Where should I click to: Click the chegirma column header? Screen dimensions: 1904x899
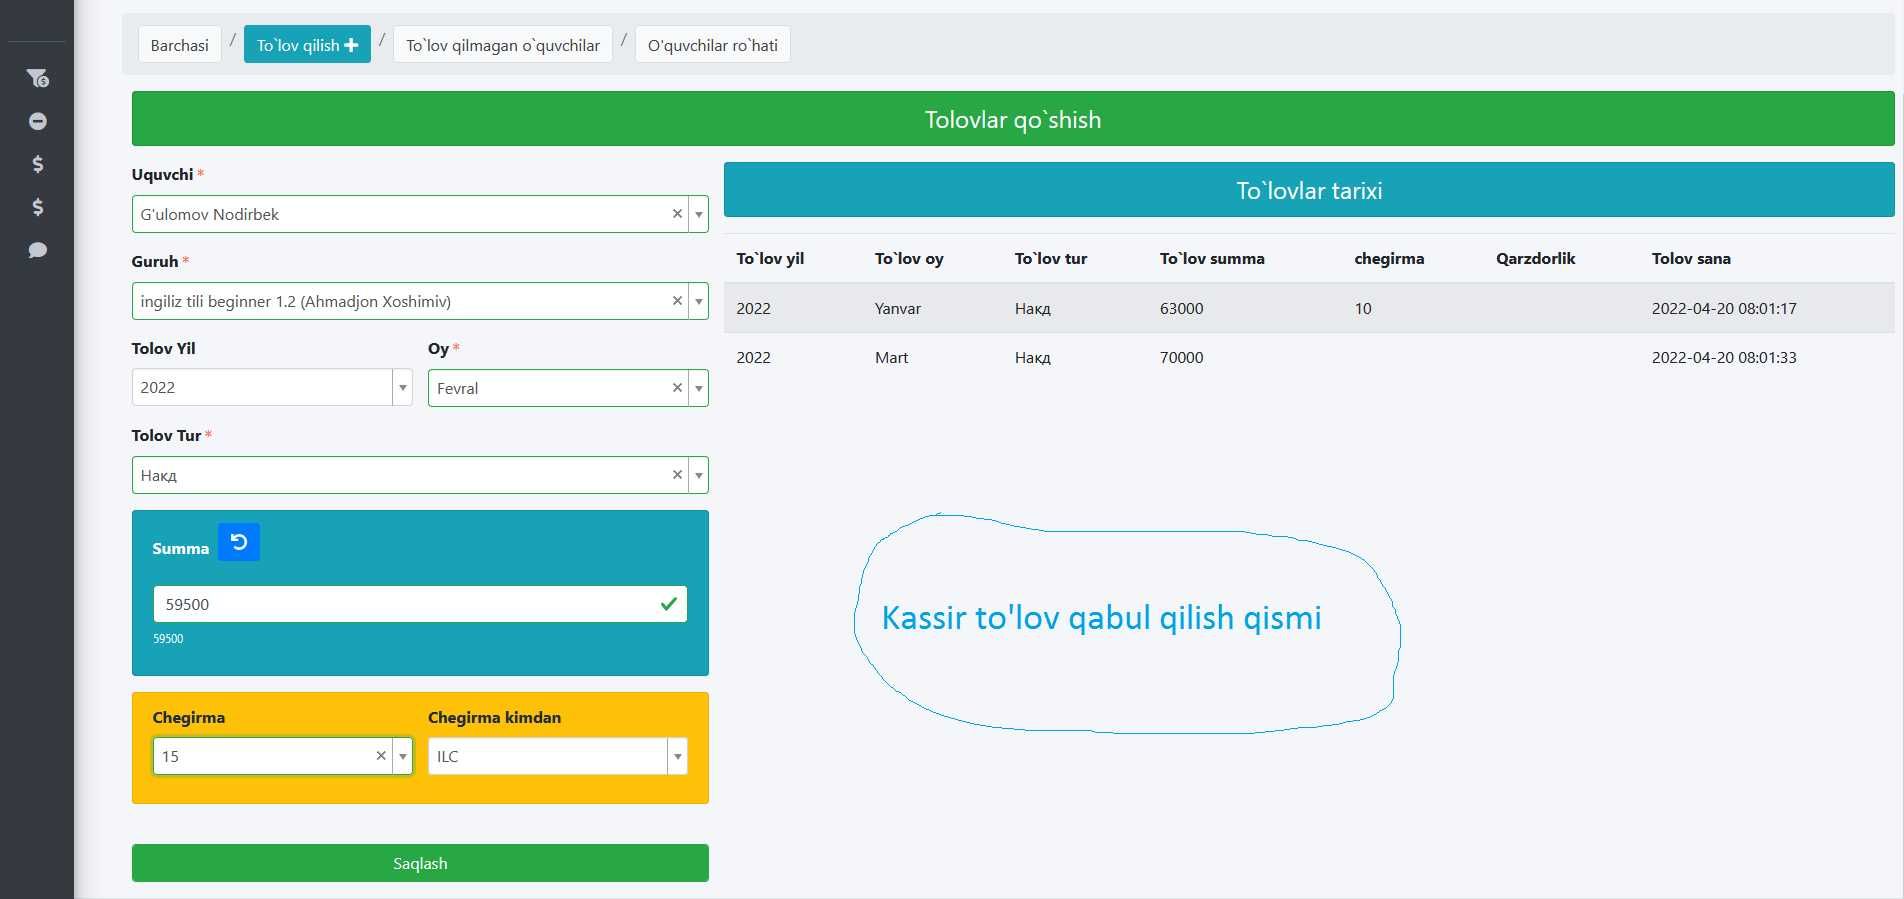1389,258
